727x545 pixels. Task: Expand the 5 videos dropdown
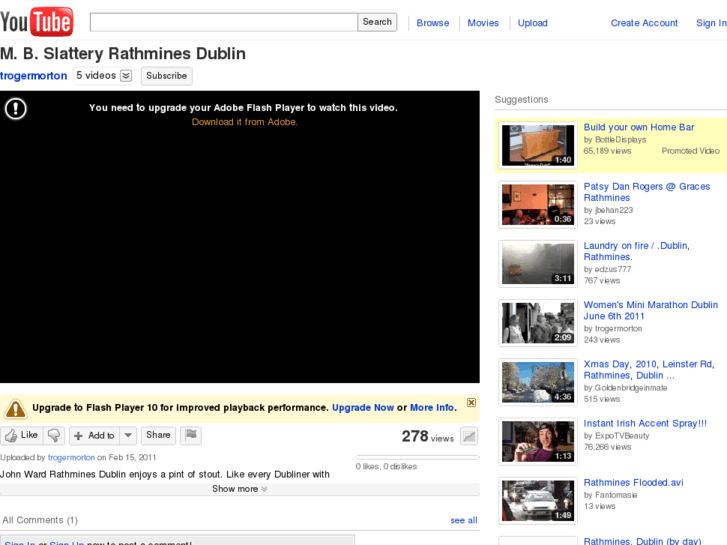click(103, 76)
